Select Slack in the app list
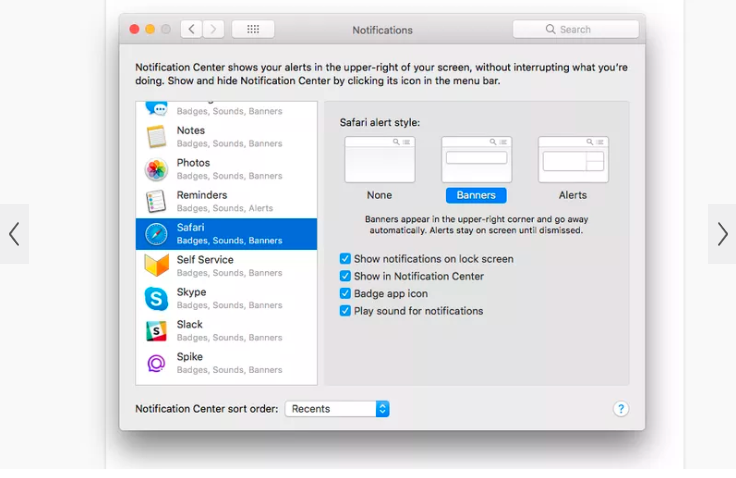The image size is (736, 478). [226, 331]
